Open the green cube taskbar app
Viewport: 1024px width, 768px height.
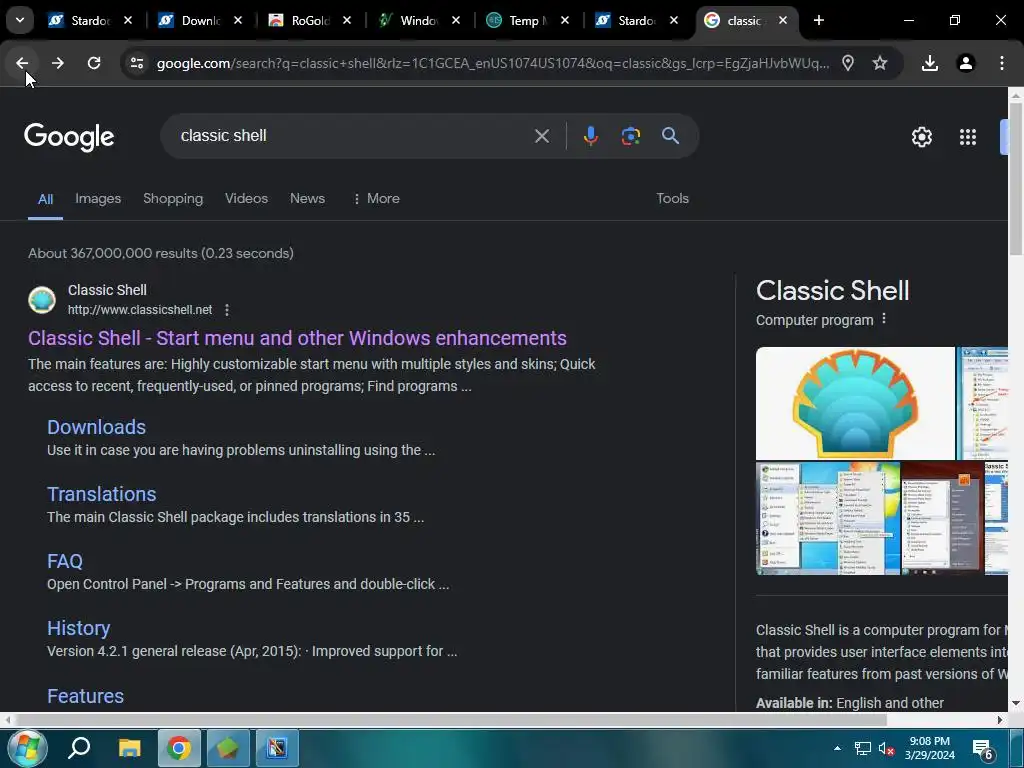[227, 748]
